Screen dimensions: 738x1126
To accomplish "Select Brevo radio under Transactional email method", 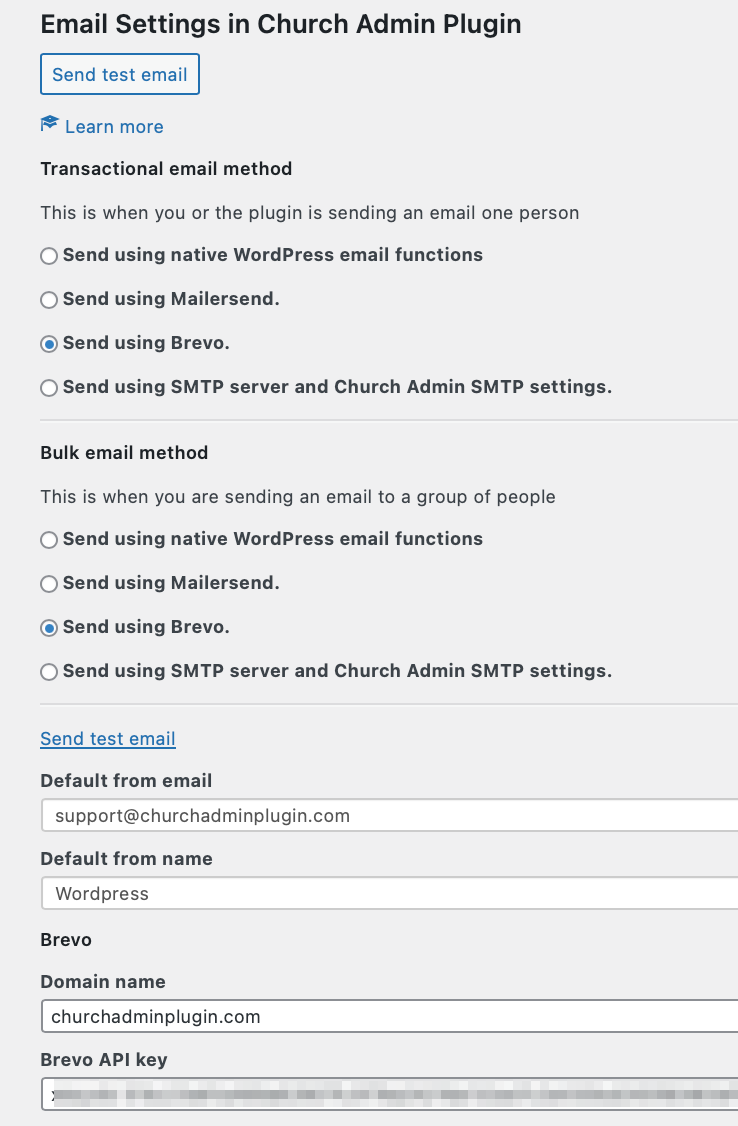I will point(49,344).
